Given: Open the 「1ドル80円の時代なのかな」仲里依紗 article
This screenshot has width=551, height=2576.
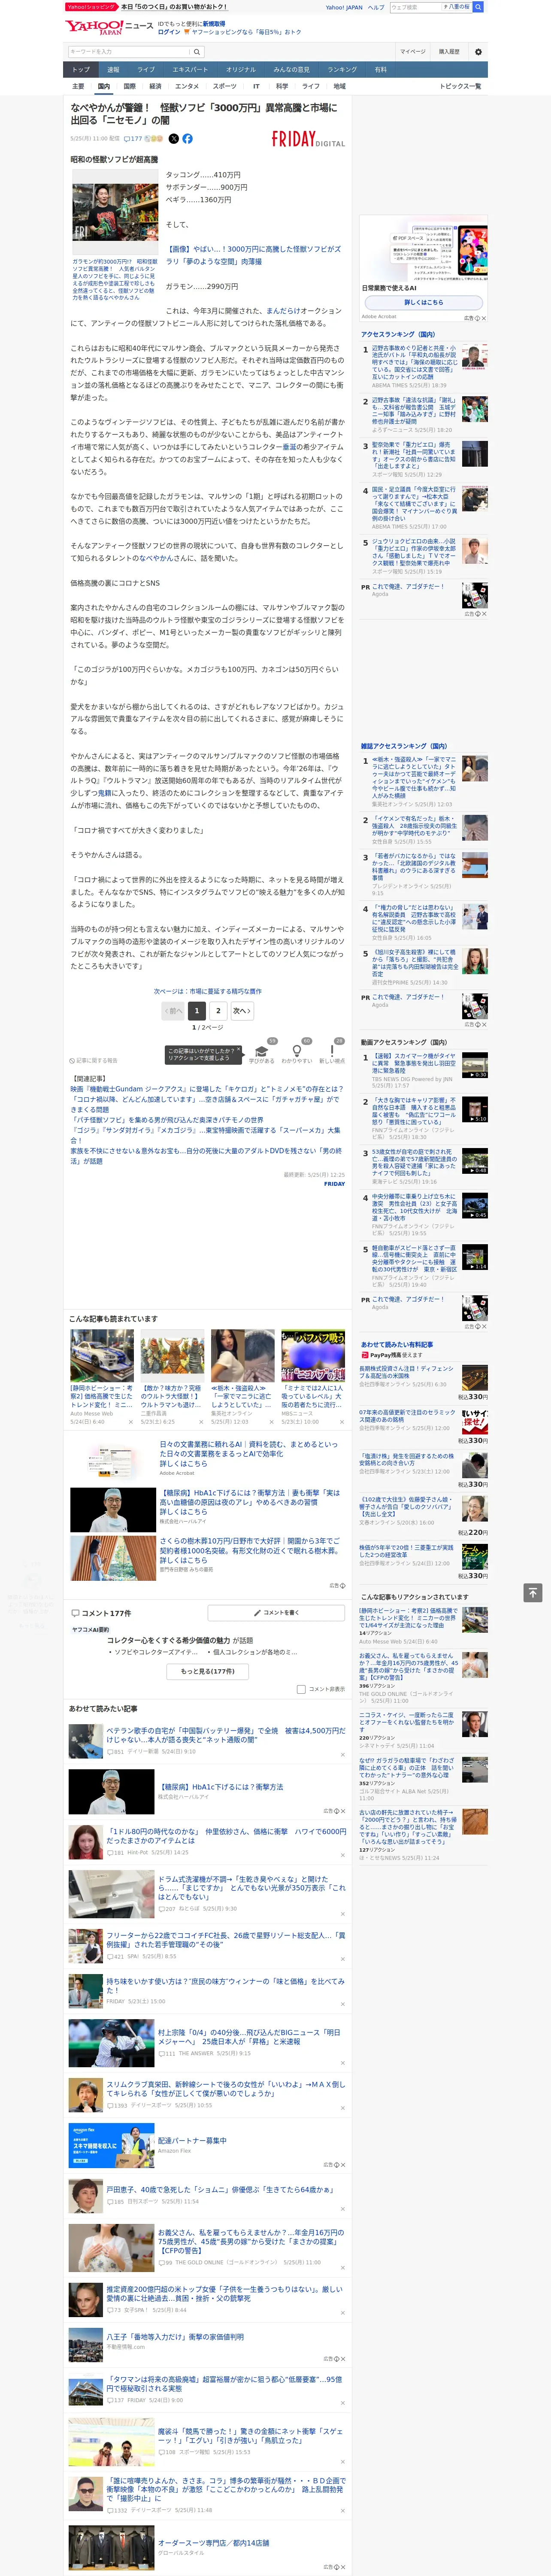Looking at the screenshot, I should click(x=226, y=1836).
